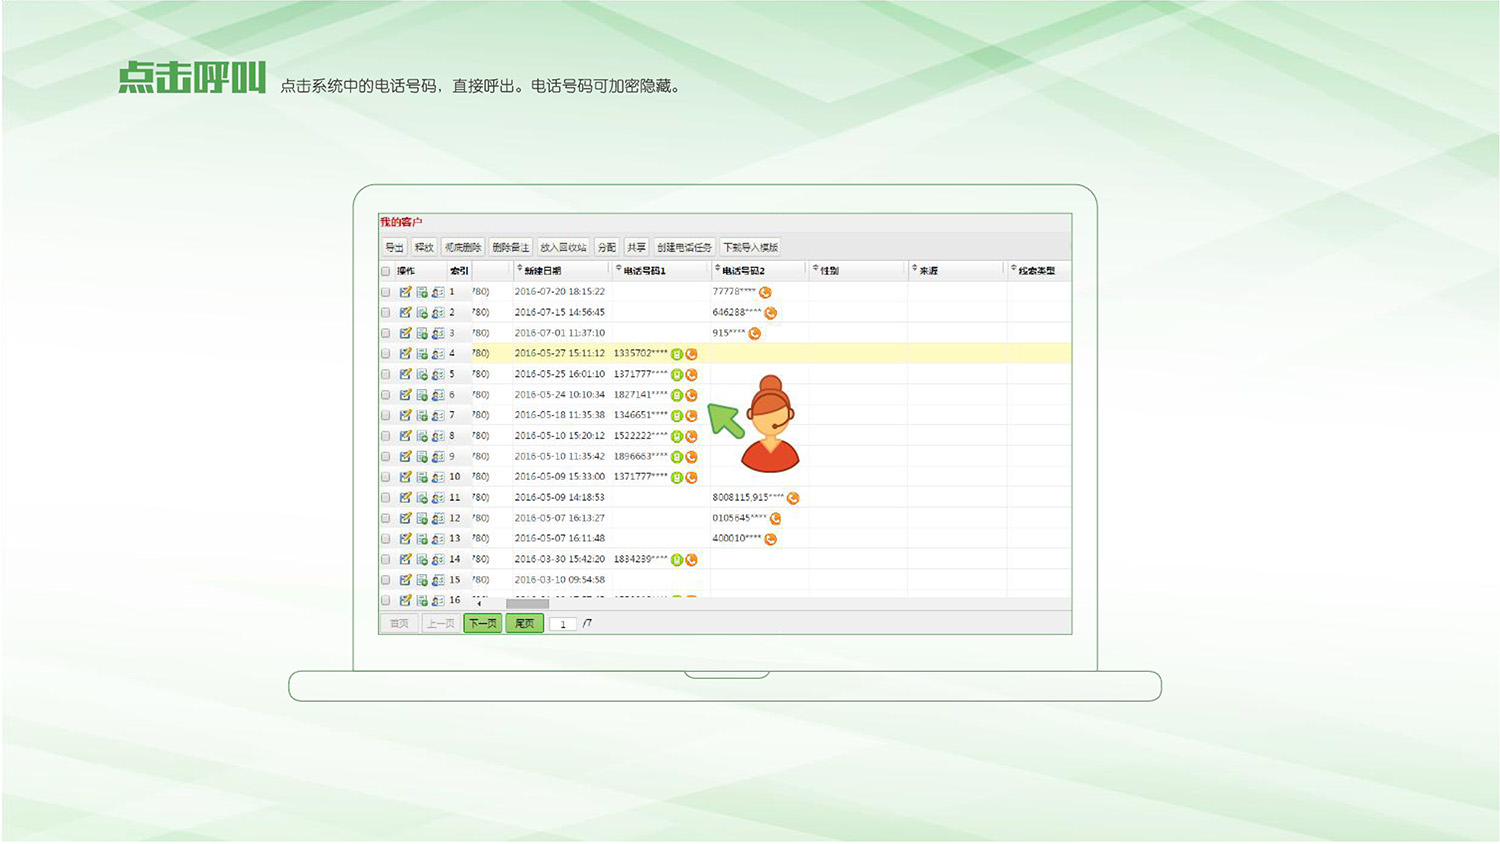1500x844 pixels.
Task: Click the edit pencil icon in row 1
Action: click(x=405, y=292)
